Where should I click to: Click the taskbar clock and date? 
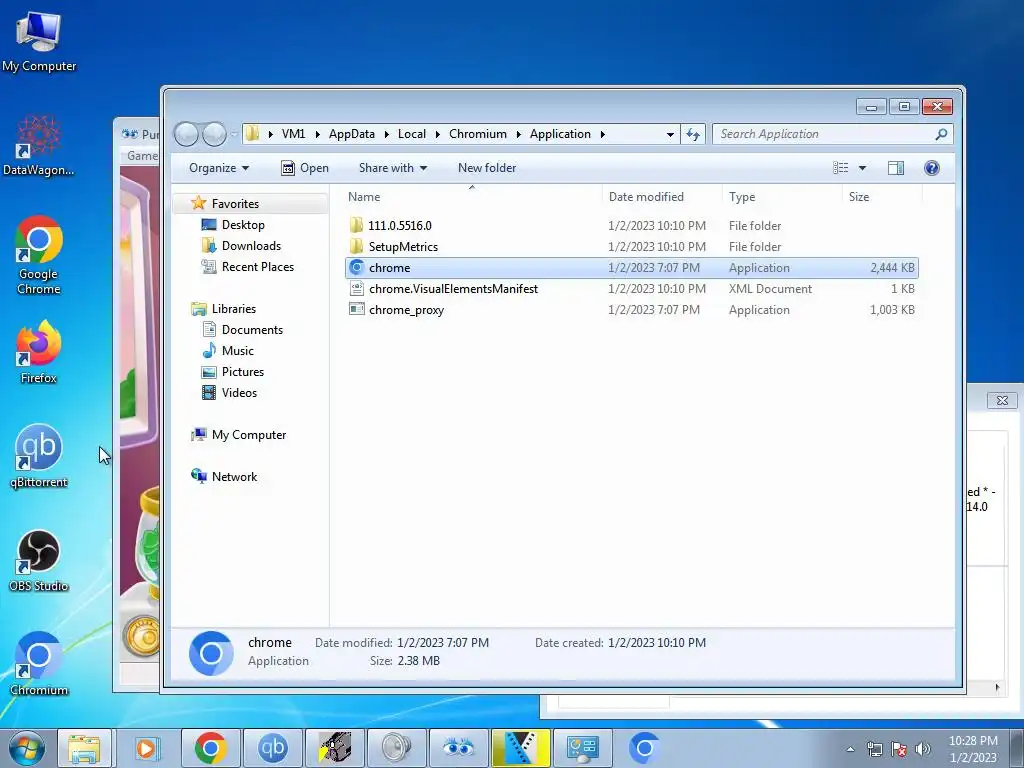point(972,749)
